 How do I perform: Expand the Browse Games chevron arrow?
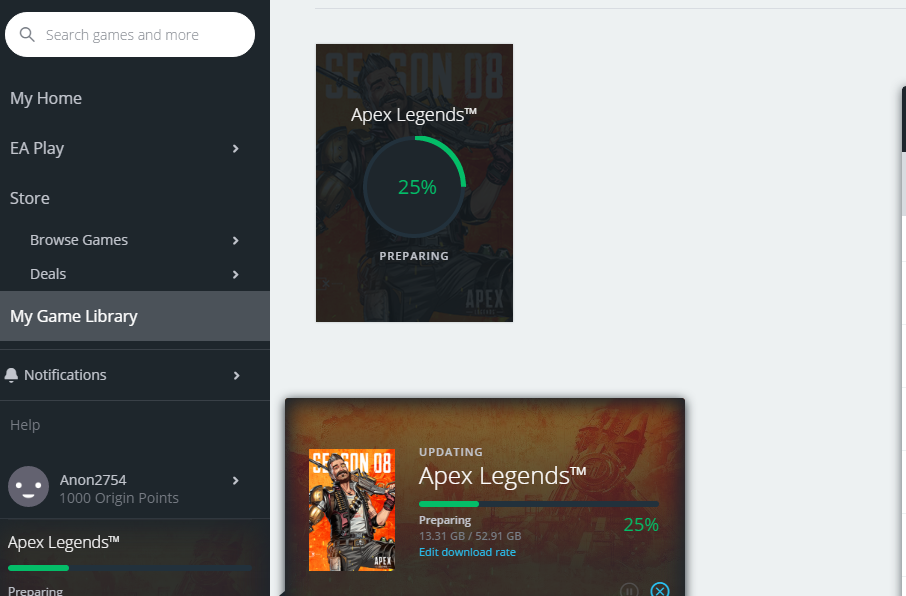235,240
